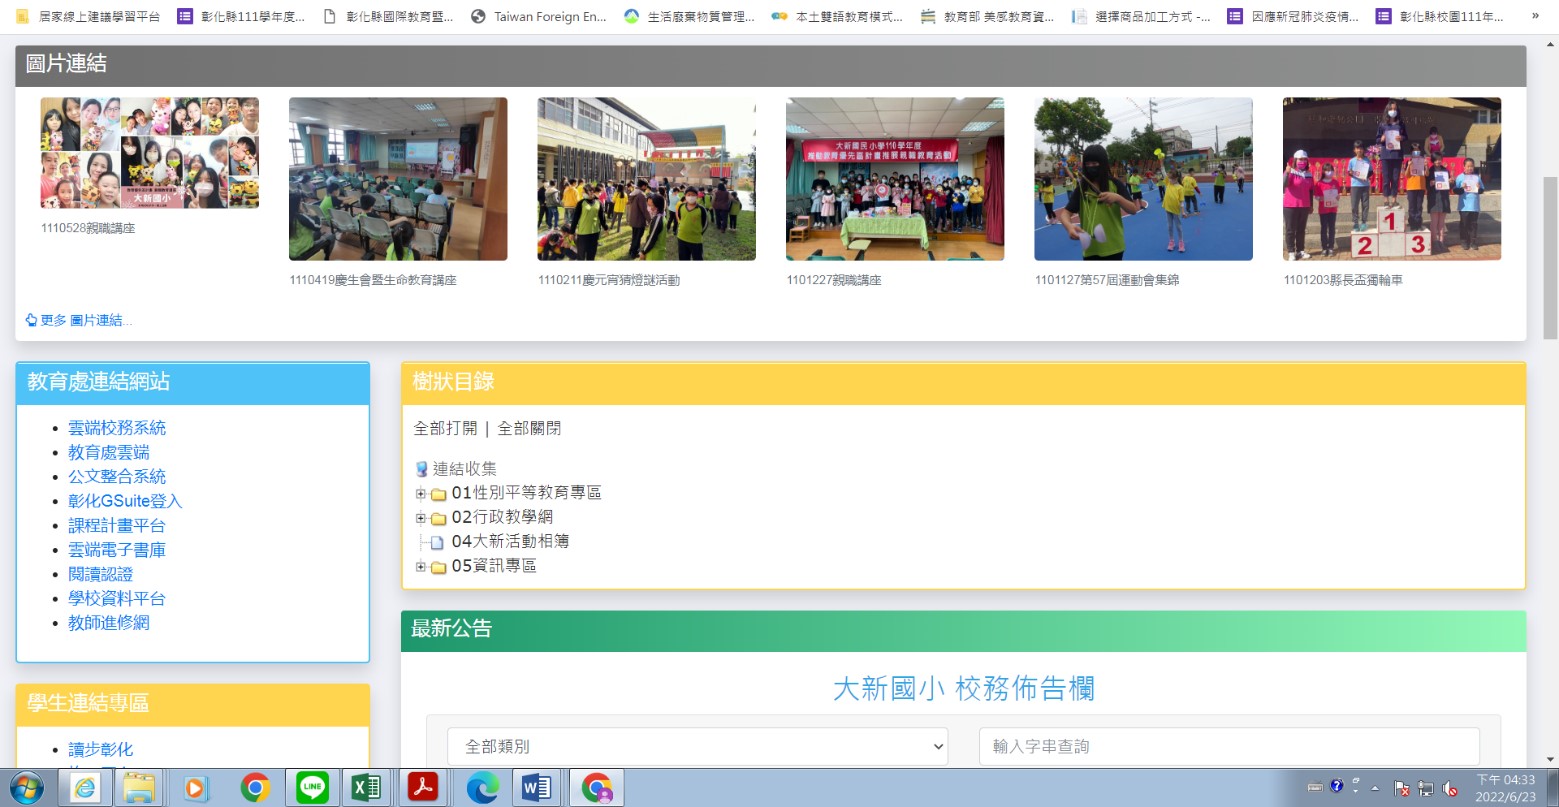Screen dimensions: 1559x807
Task: Open Action Center flag icon in tray
Action: click(x=1401, y=788)
